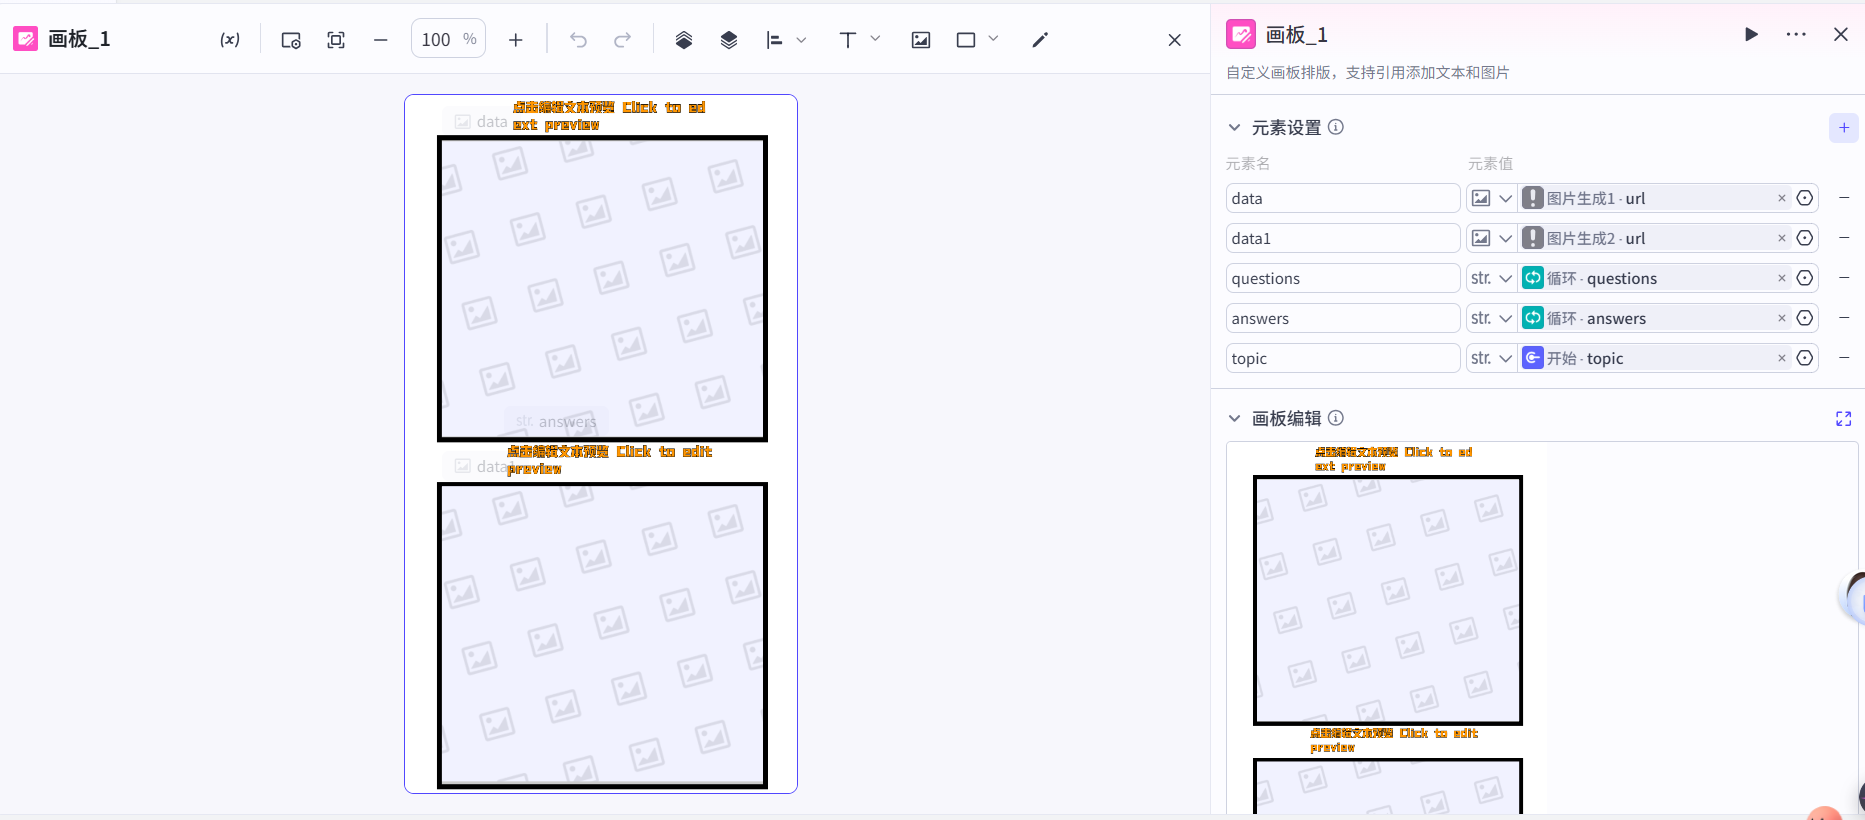Redo the last canvas action

pyautogui.click(x=622, y=40)
